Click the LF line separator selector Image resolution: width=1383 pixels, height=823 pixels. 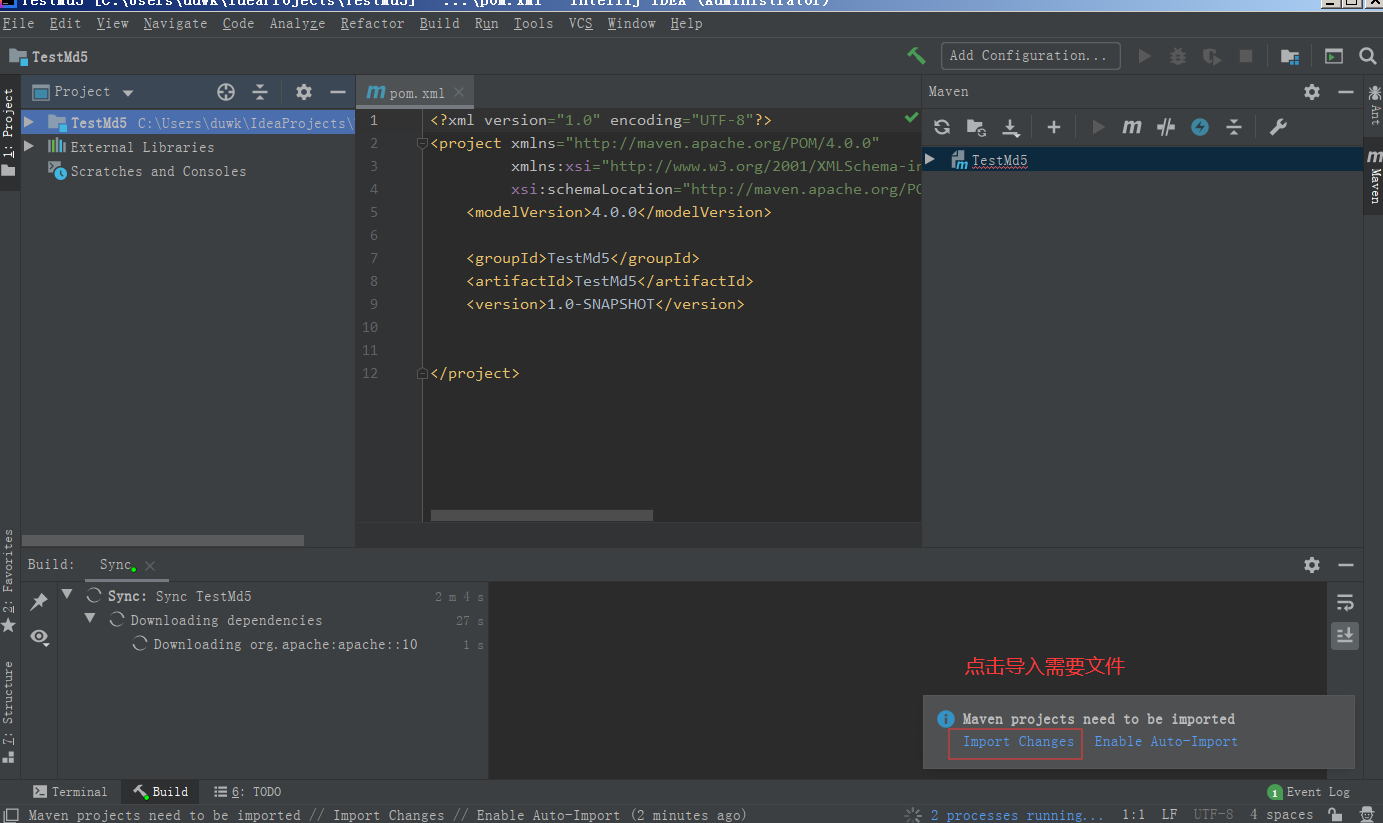click(1169, 815)
